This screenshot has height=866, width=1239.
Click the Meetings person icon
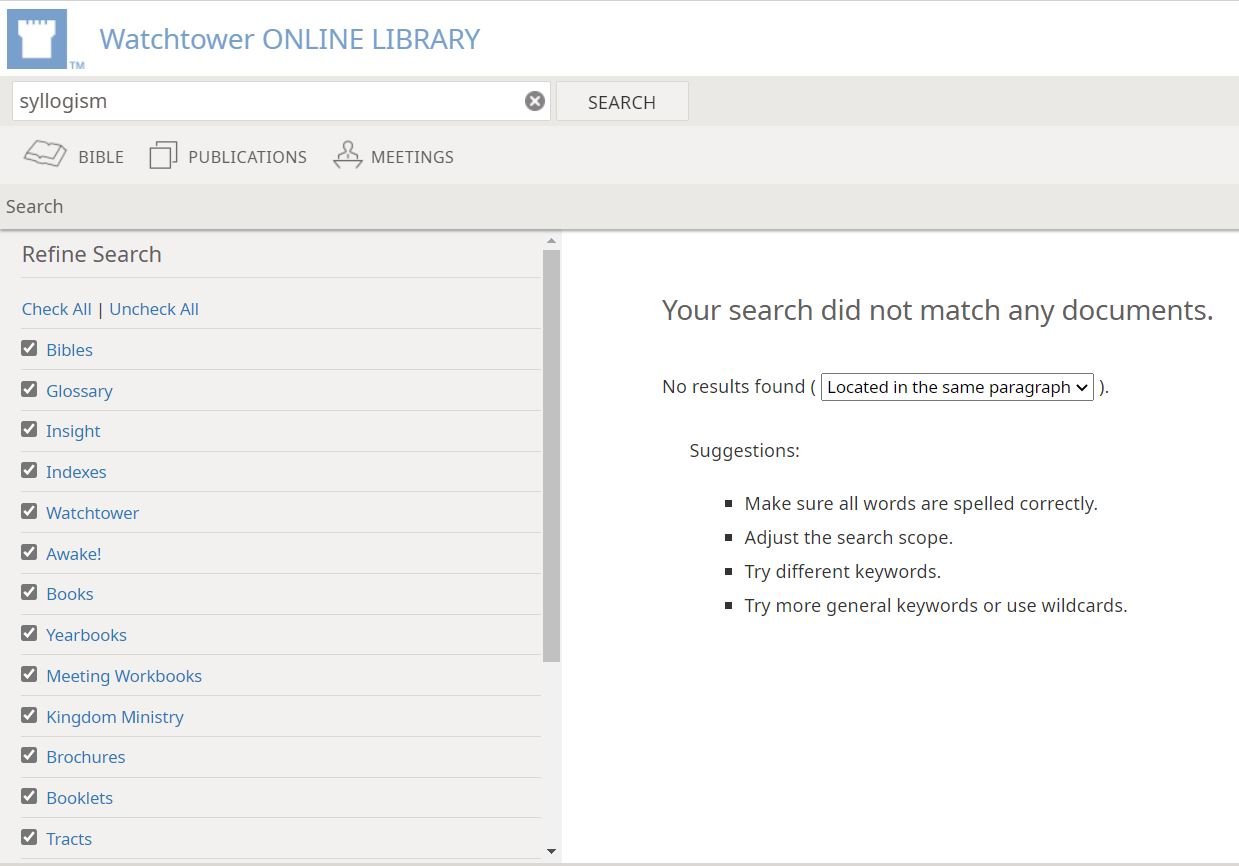[x=347, y=155]
